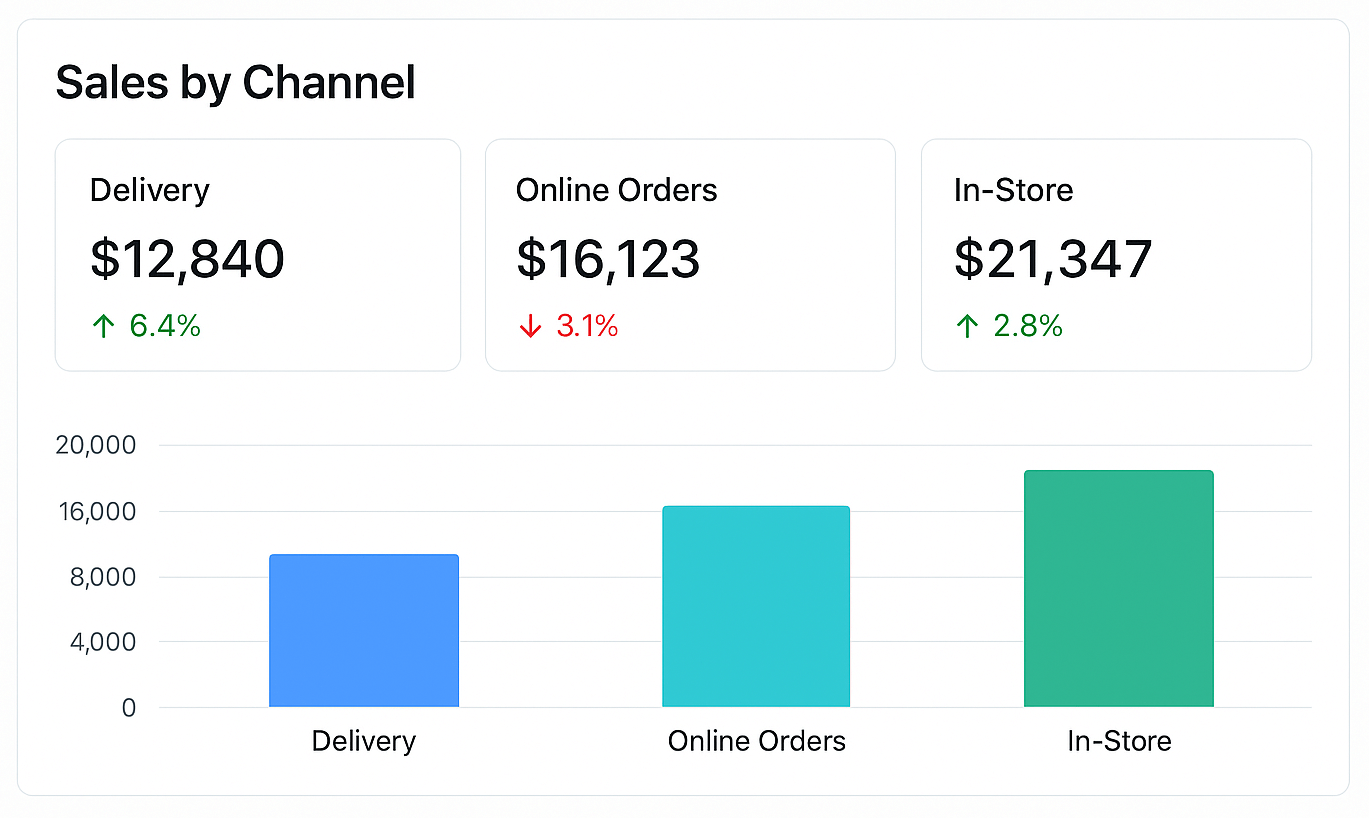Click the Online Orders chart axis label
1369x818 pixels.
(756, 741)
